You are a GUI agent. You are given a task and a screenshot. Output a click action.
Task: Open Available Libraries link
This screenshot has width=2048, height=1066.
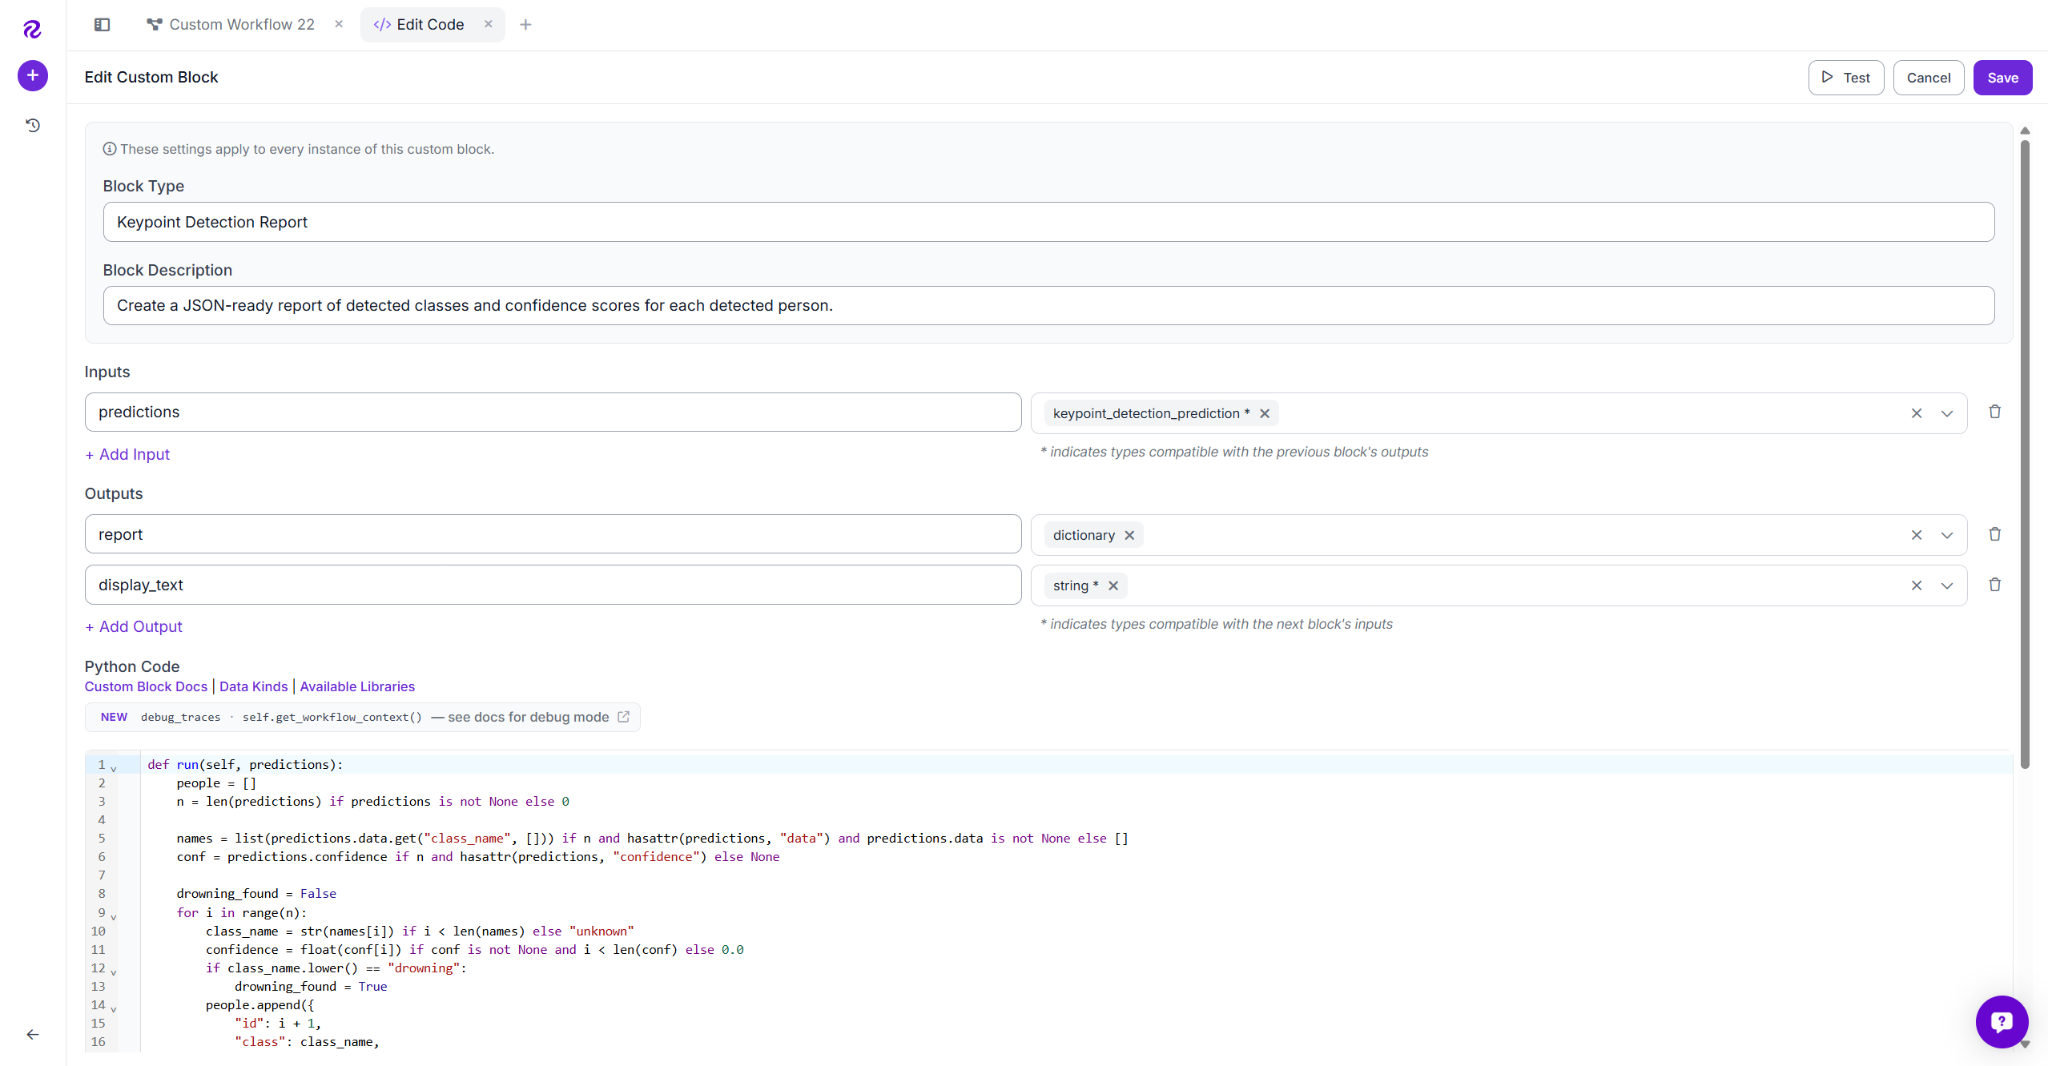coord(357,686)
